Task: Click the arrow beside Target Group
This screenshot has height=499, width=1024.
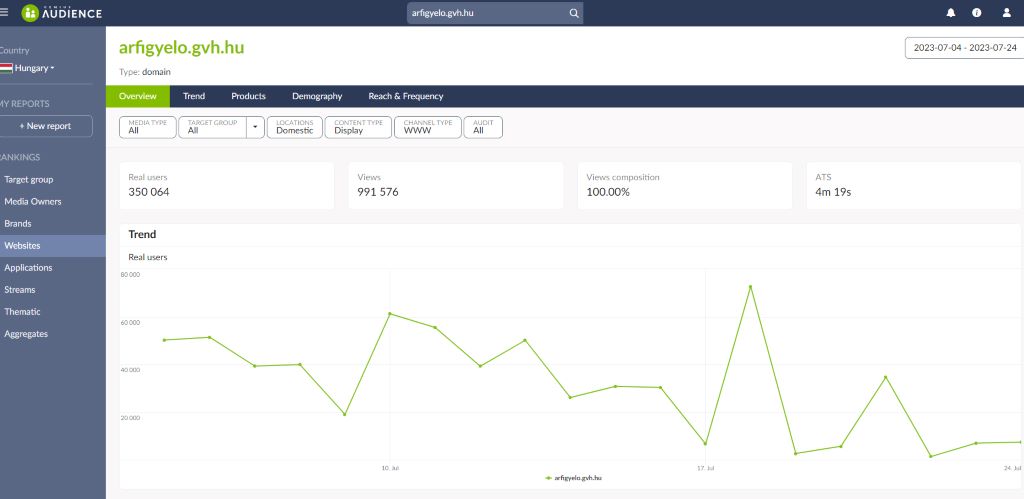Action: (x=255, y=127)
